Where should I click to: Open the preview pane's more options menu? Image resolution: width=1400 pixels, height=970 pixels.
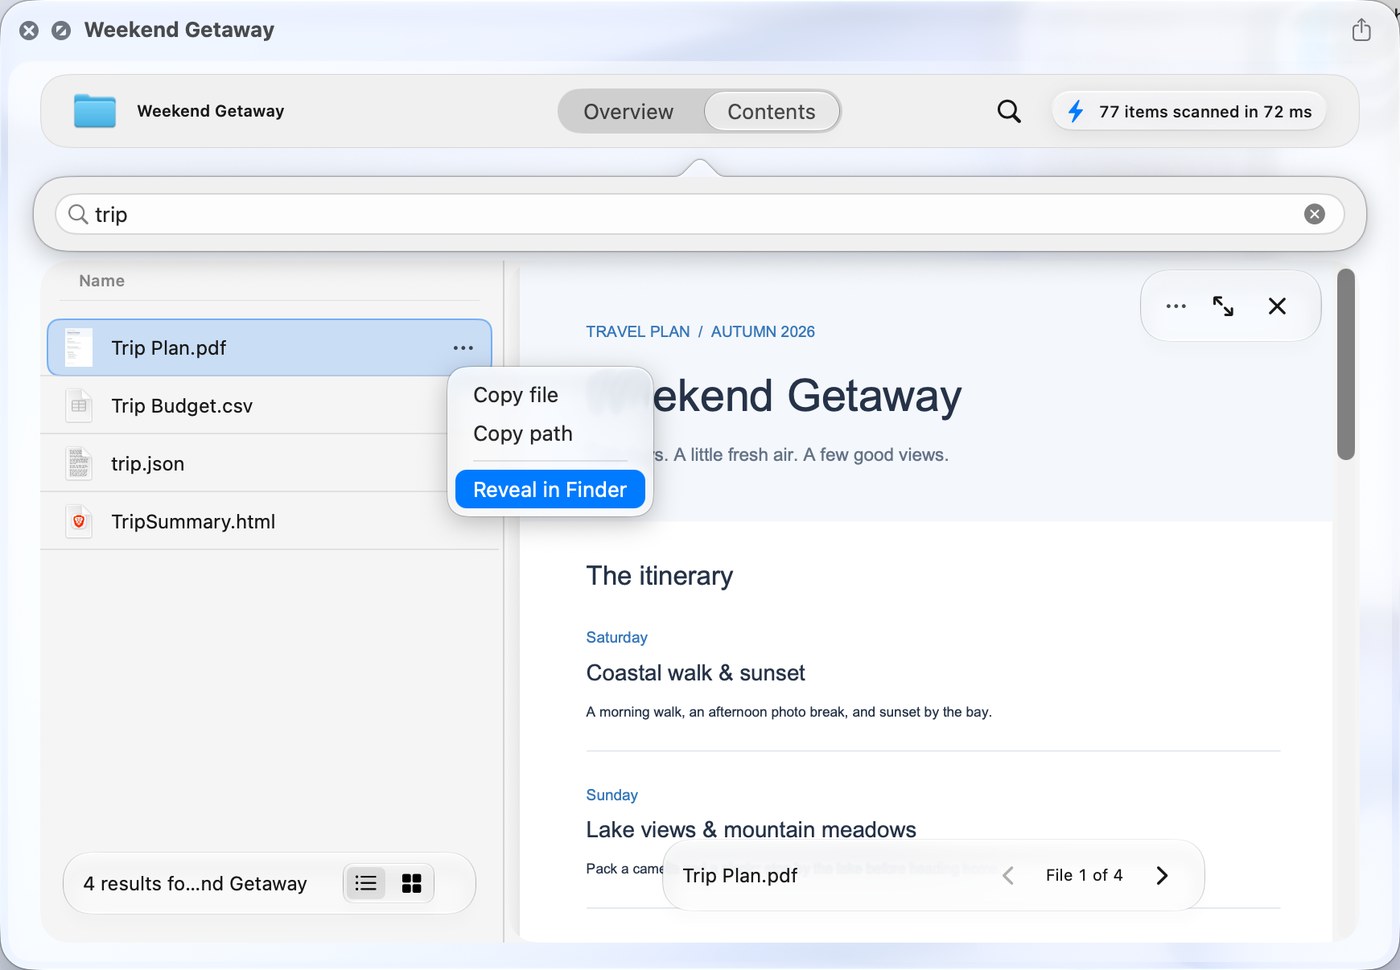tap(1176, 306)
